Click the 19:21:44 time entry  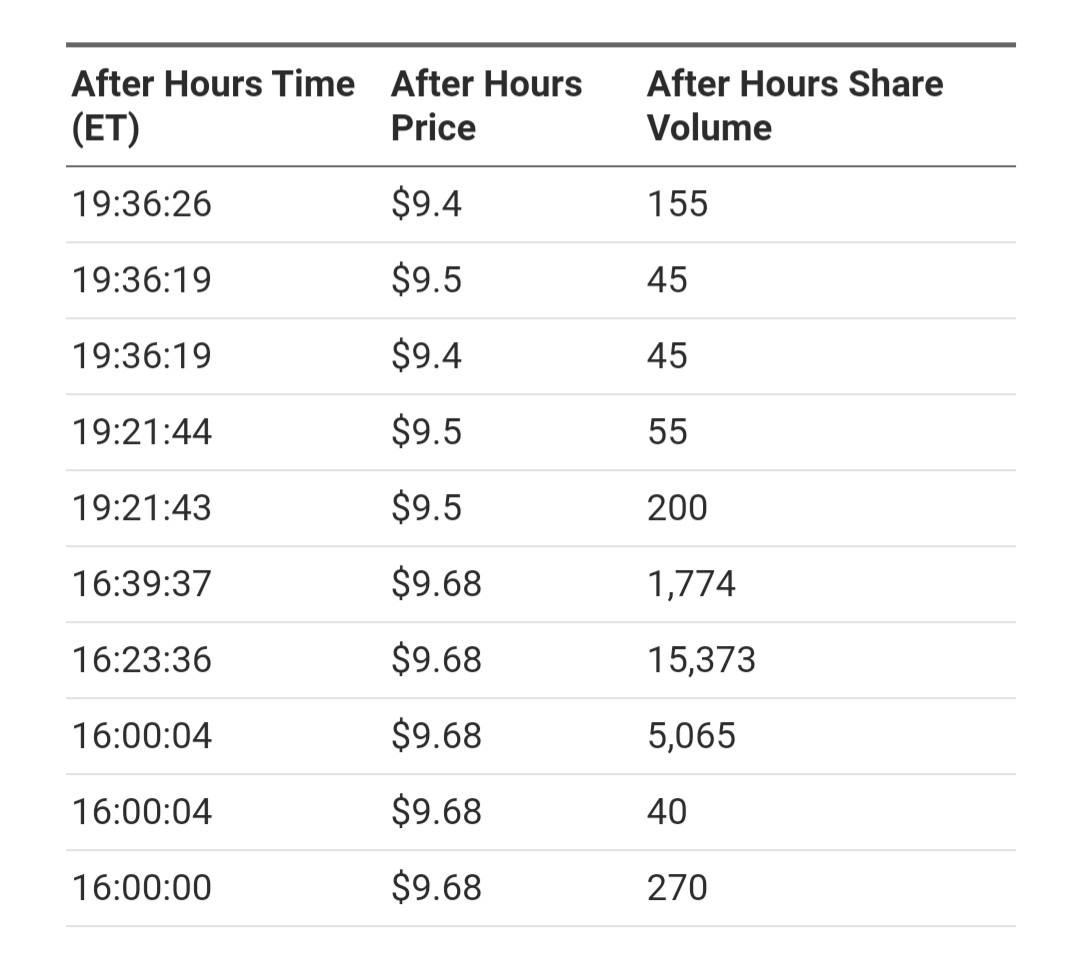coord(141,432)
